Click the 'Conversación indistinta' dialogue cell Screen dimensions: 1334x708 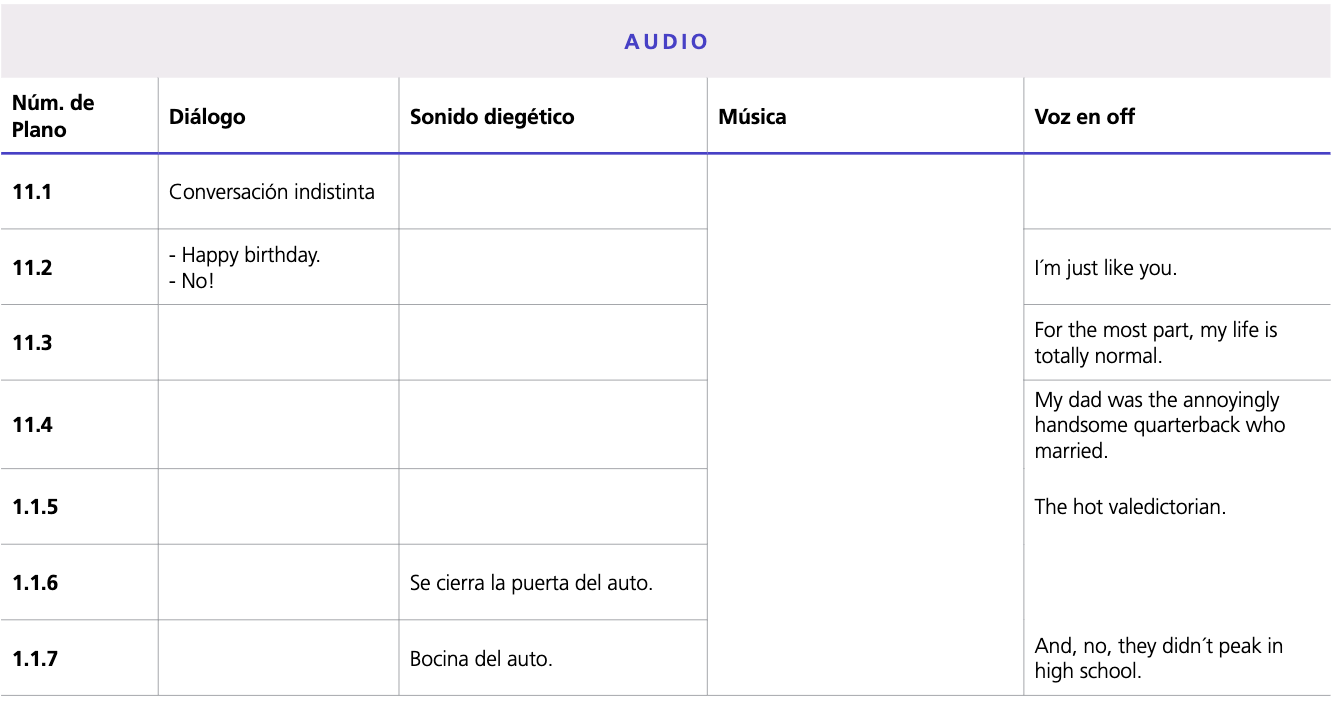pyautogui.click(x=272, y=192)
